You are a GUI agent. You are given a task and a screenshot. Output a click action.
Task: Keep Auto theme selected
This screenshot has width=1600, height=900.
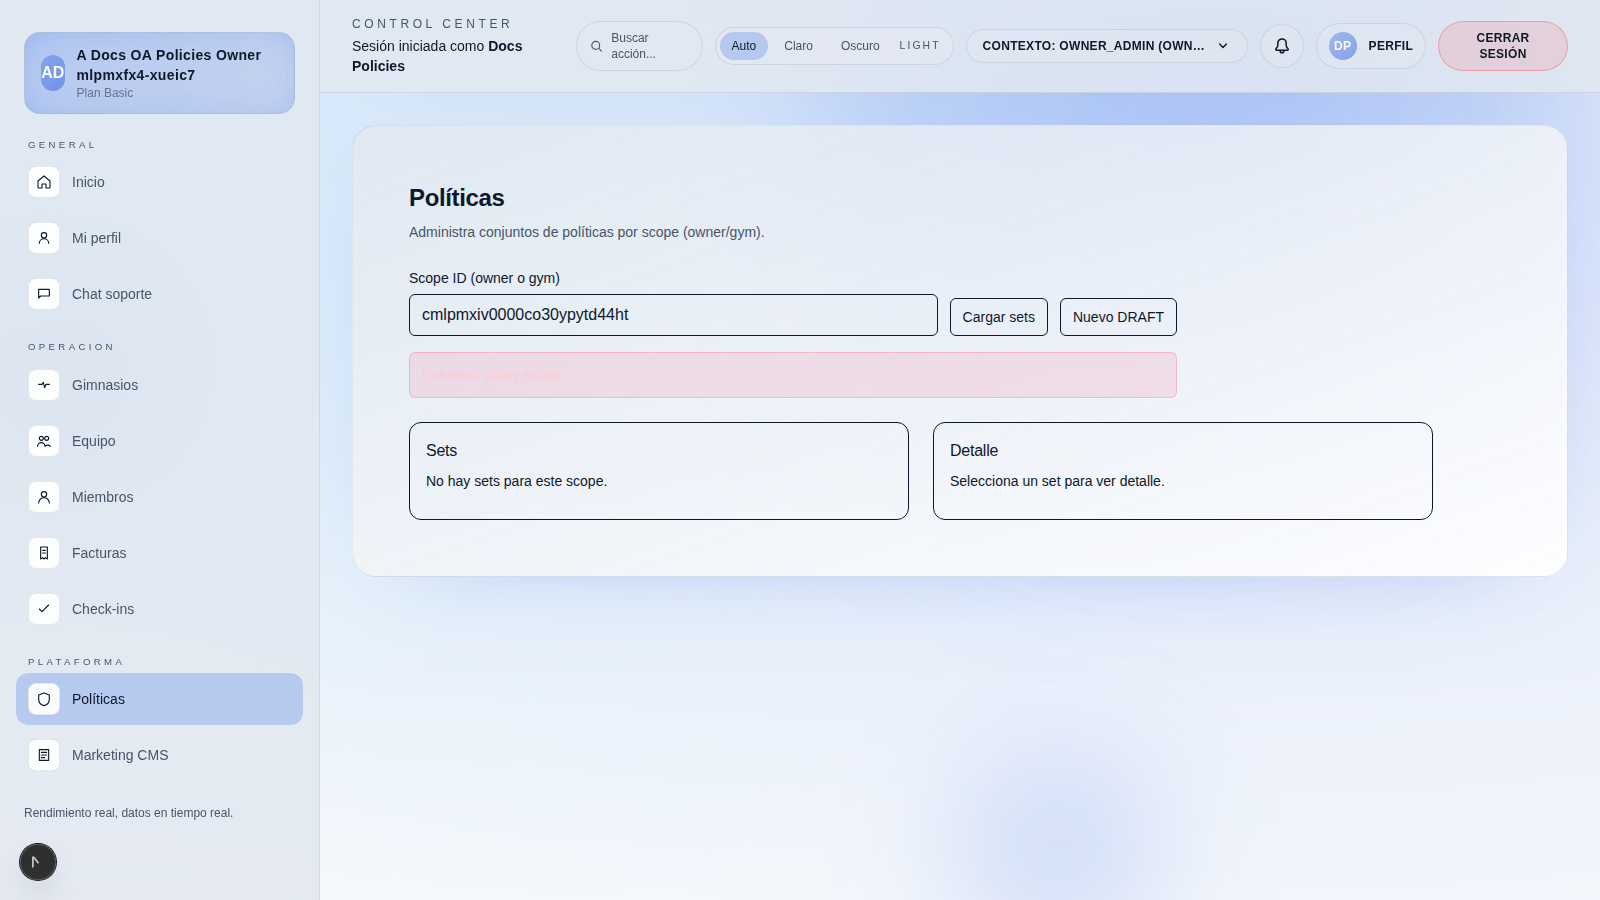point(743,45)
